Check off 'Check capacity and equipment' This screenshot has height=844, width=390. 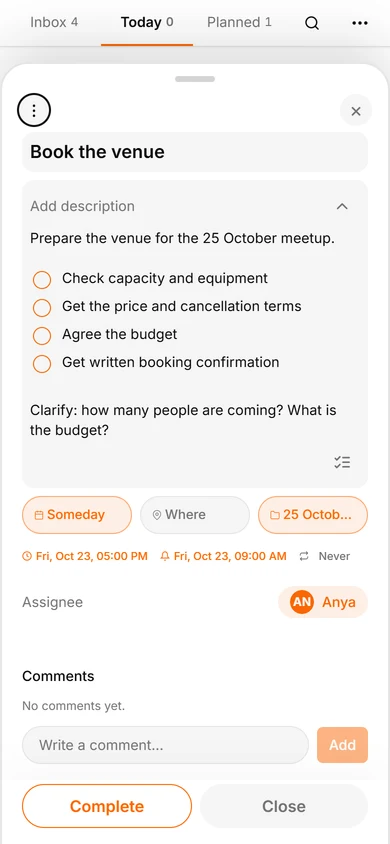coord(42,280)
